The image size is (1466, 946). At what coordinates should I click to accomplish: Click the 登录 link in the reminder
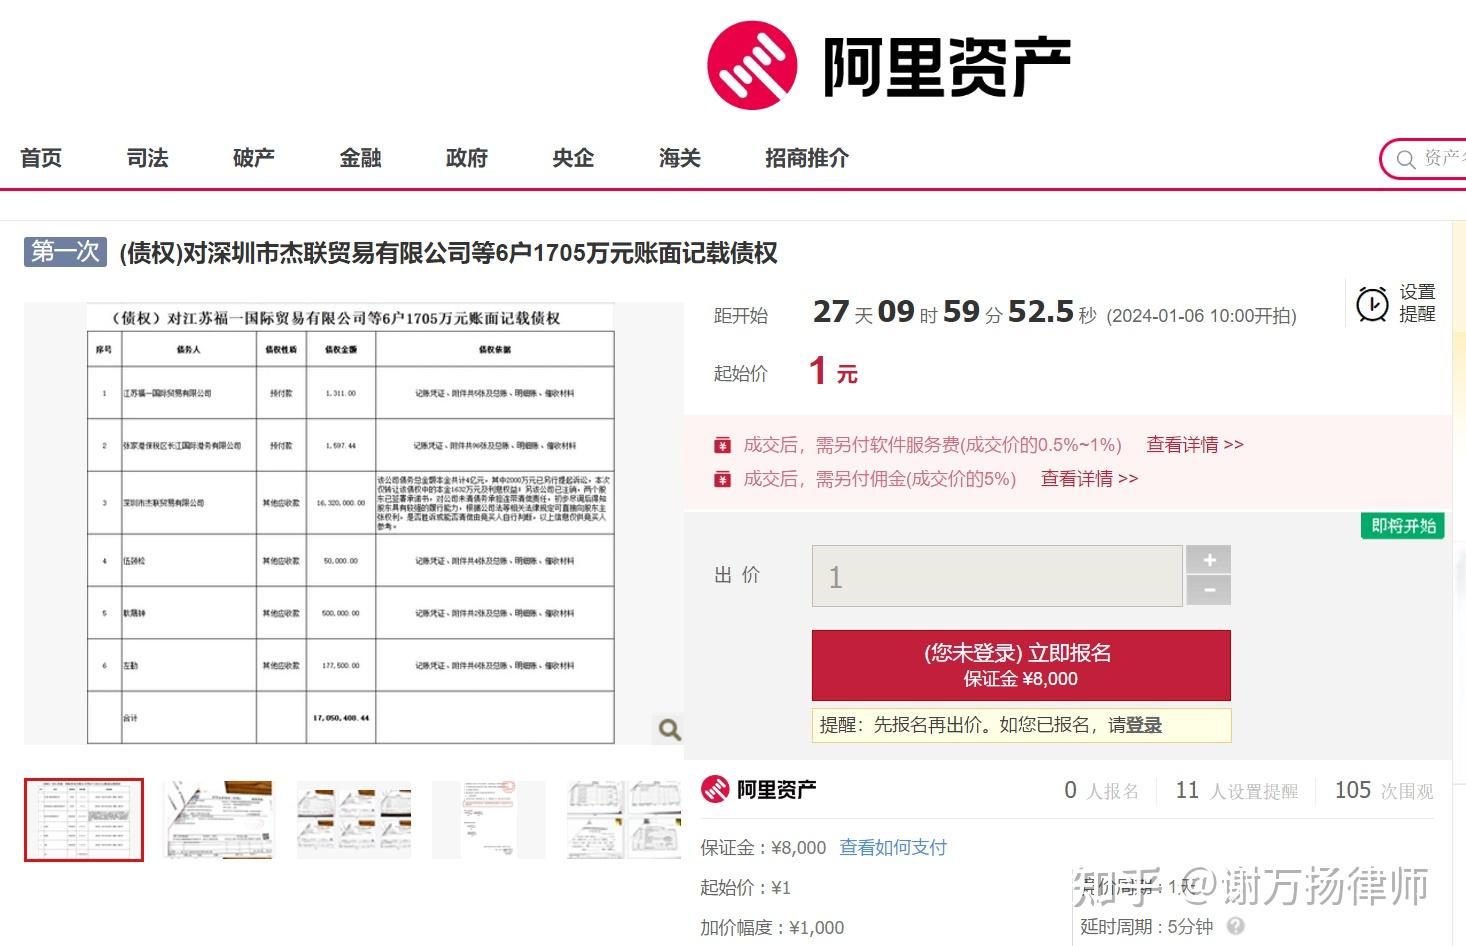coord(1144,725)
